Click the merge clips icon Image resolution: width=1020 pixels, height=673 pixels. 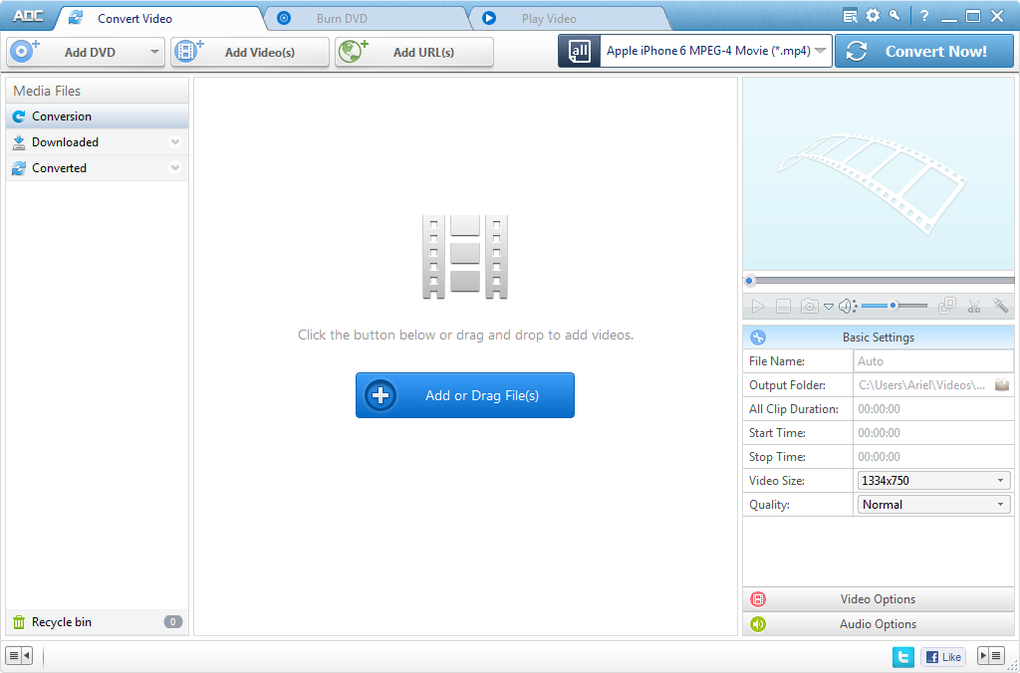point(947,306)
